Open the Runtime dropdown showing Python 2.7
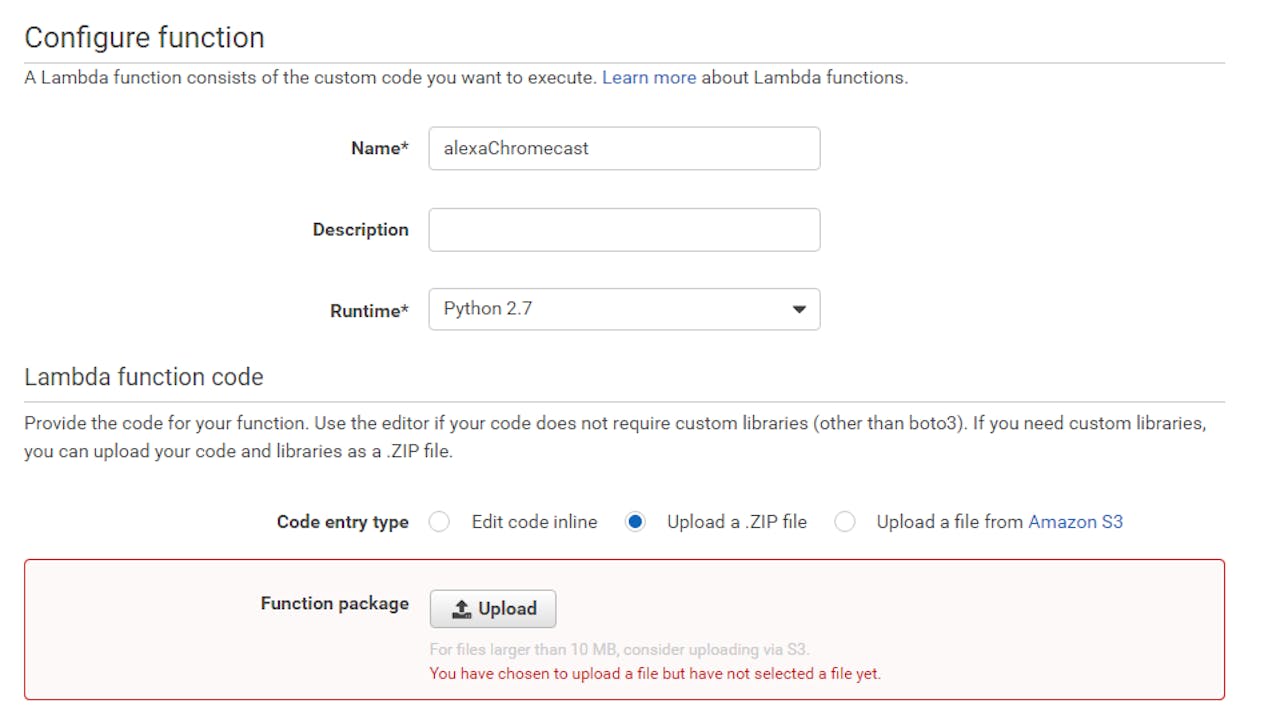The width and height of the screenshot is (1280, 711). point(610,309)
